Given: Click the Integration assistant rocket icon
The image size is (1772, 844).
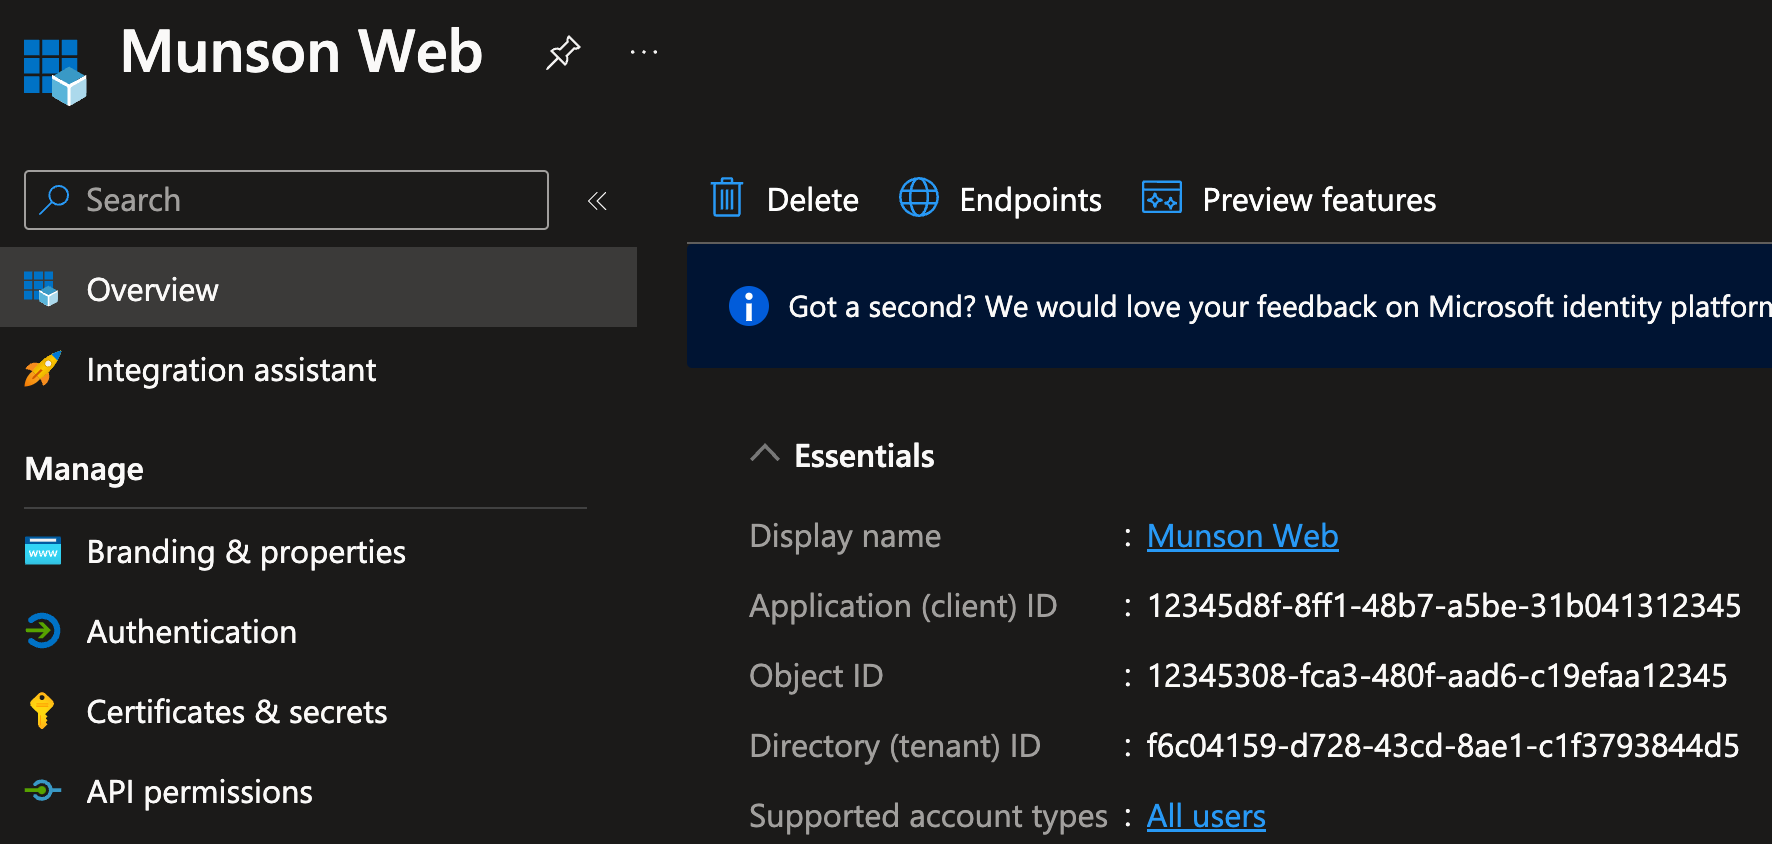Looking at the screenshot, I should [42, 369].
